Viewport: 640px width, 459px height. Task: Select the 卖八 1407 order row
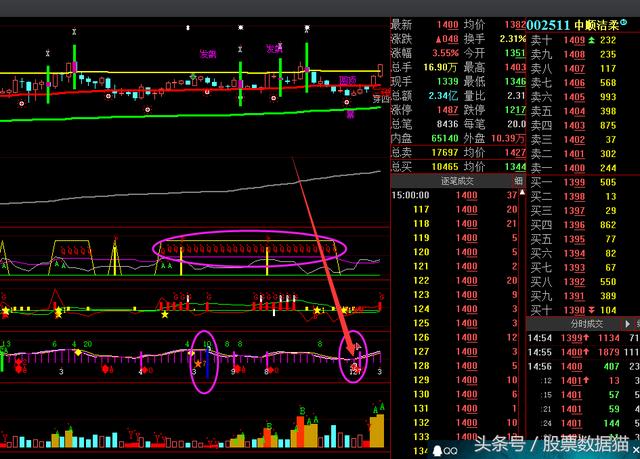[573, 69]
